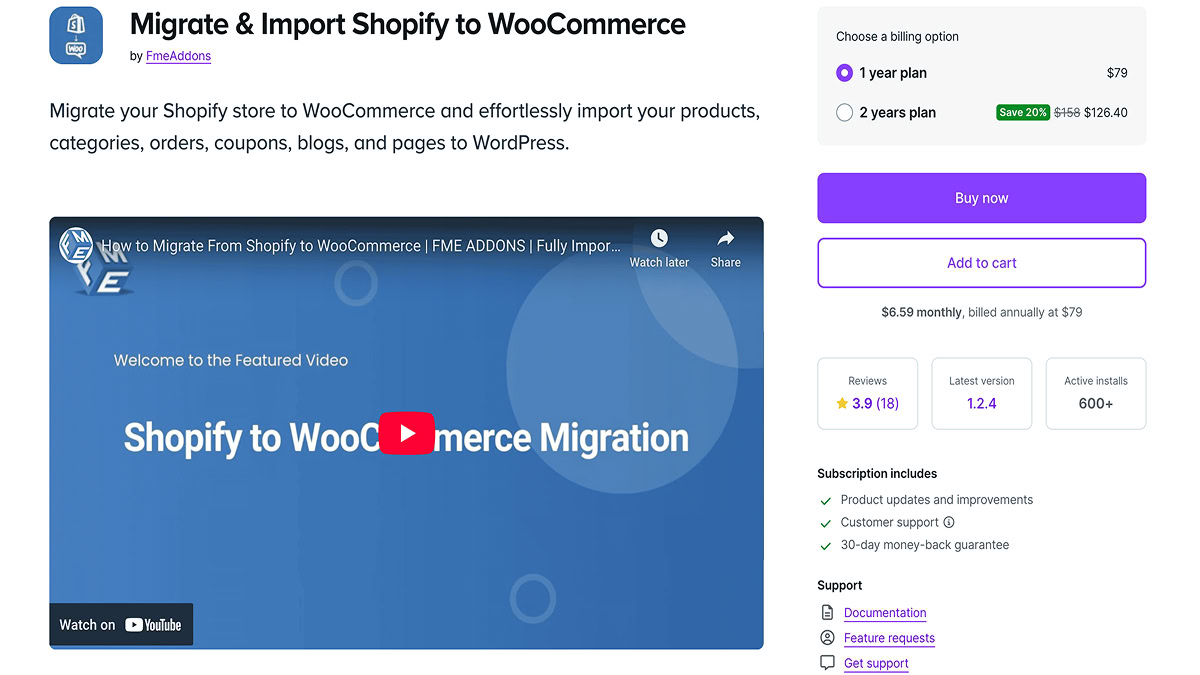Open the Feature requests link

[x=889, y=638]
